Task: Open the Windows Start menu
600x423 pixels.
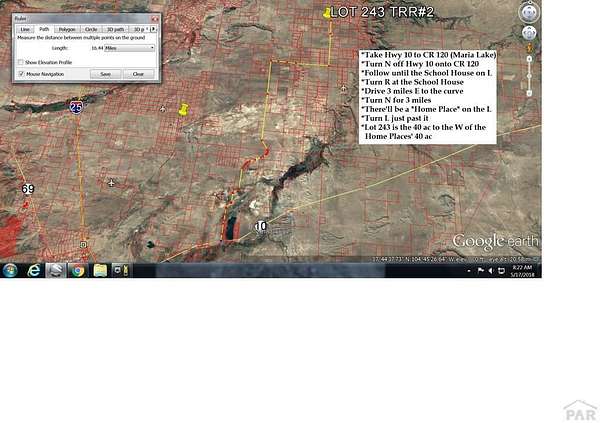Action: click(9, 270)
